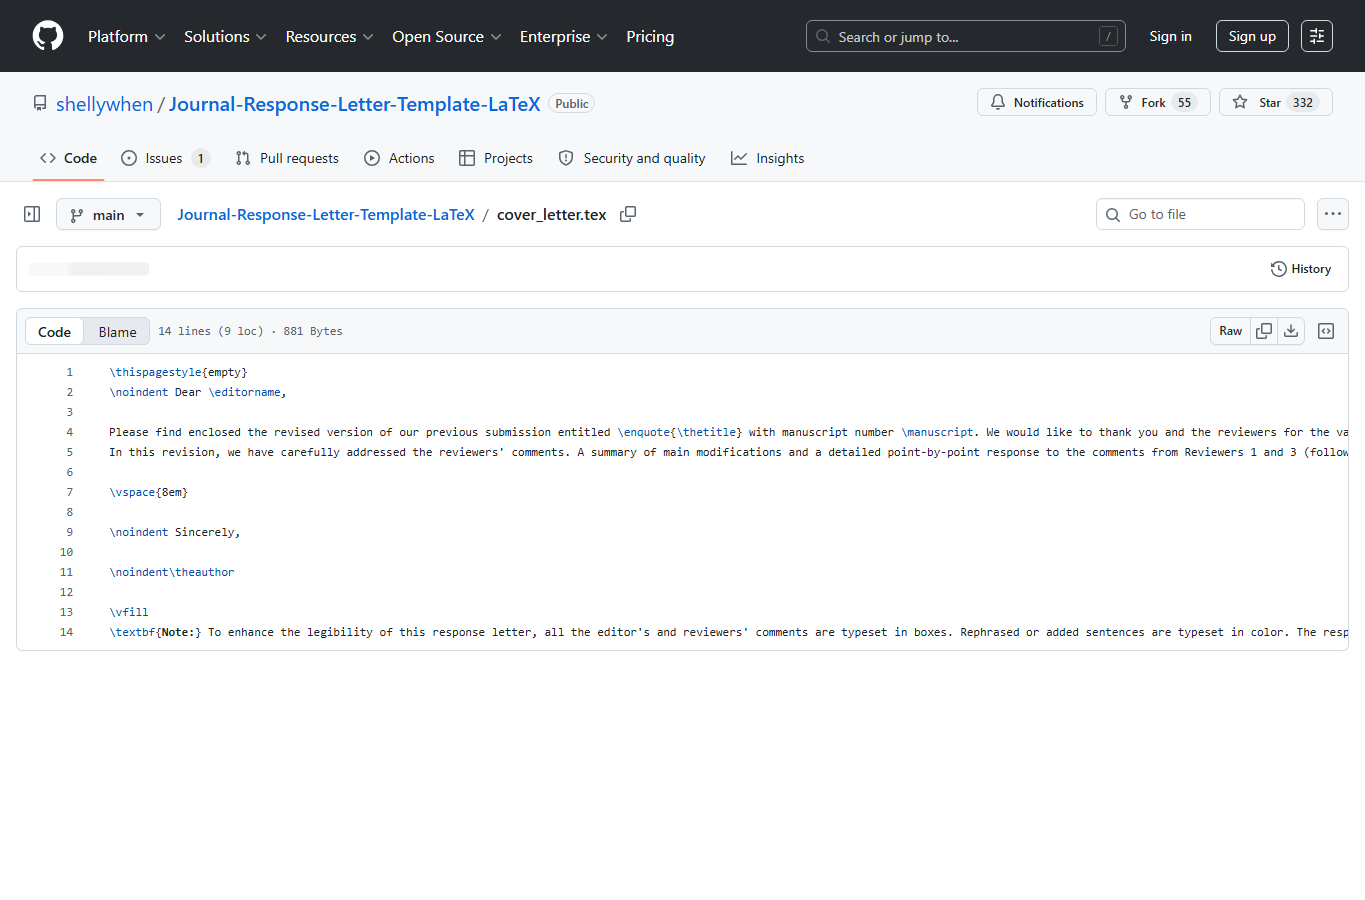The height and width of the screenshot is (900, 1365).
Task: Select line number 14
Action: [x=66, y=632]
